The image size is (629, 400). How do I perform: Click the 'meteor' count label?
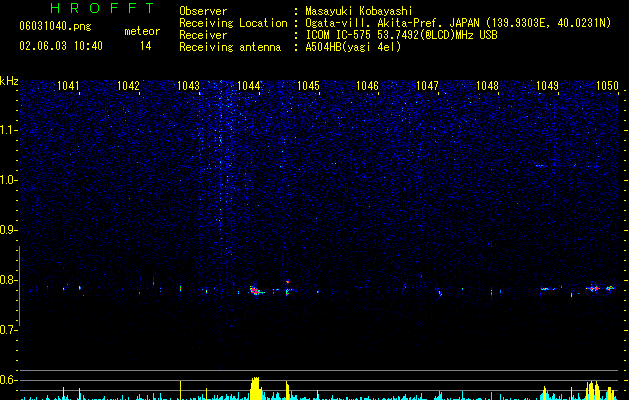[x=142, y=31]
